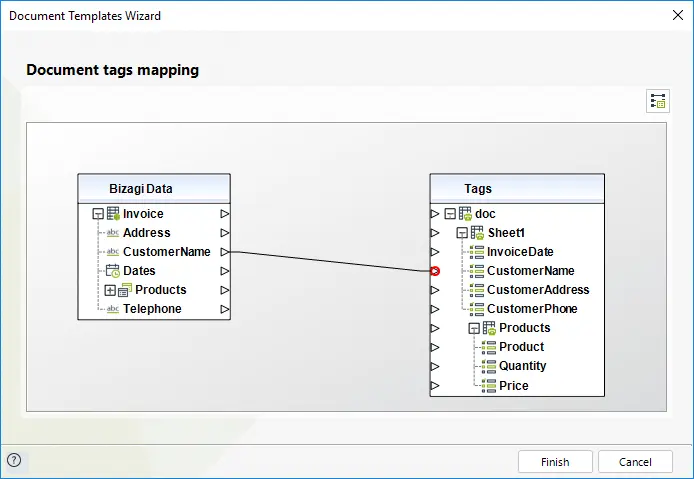The image size is (694, 479).
Task: Select the CustomerPhone tag label
Action: [x=532, y=309]
